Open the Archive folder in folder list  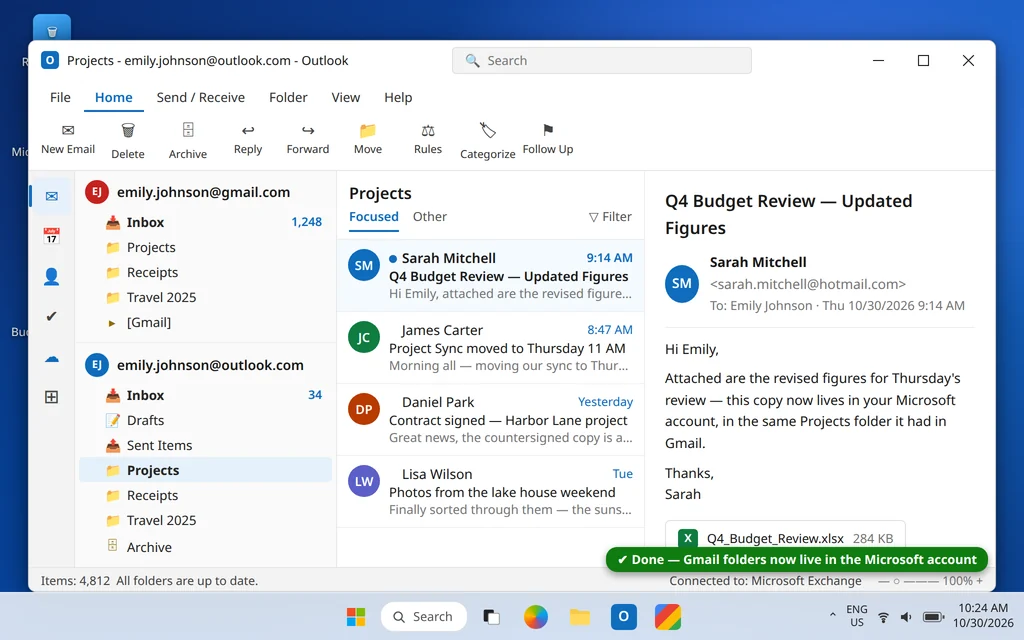[206, 547]
